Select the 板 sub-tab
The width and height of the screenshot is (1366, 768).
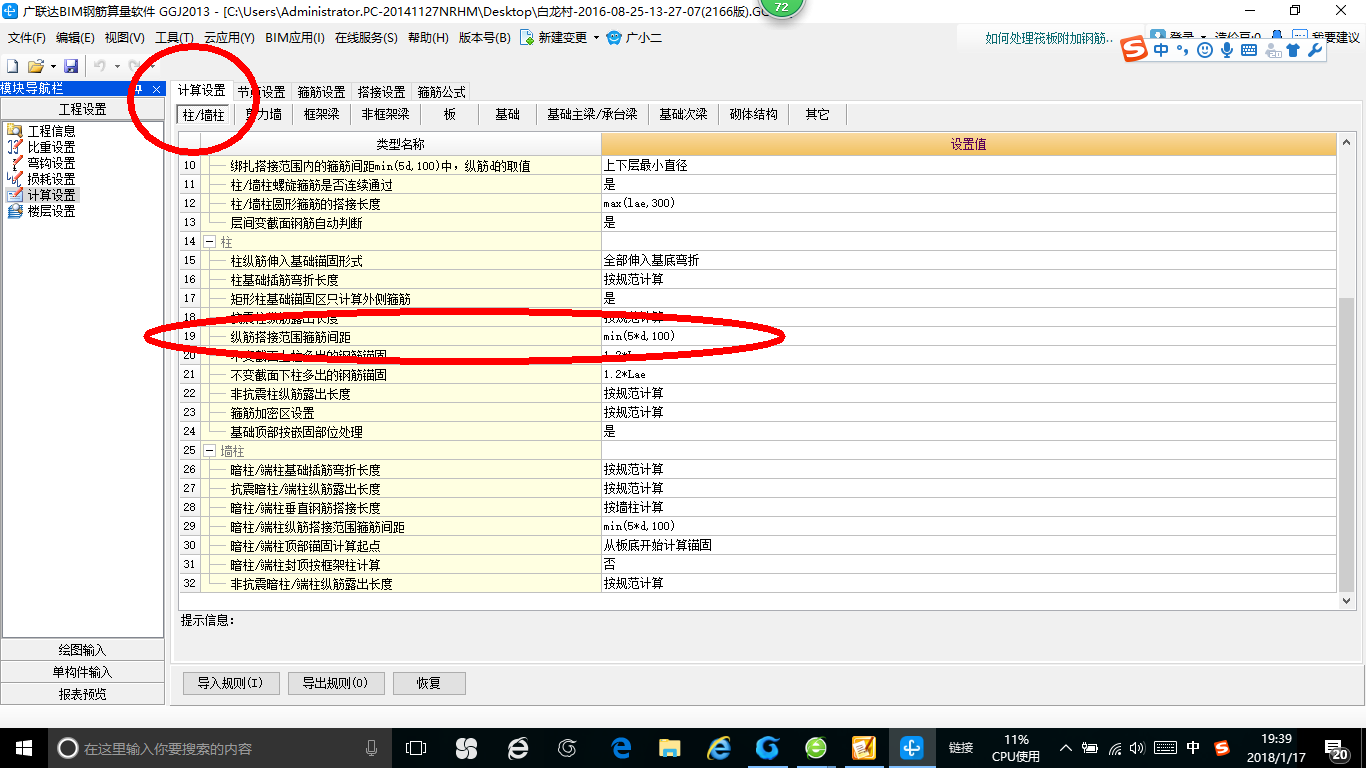[450, 115]
